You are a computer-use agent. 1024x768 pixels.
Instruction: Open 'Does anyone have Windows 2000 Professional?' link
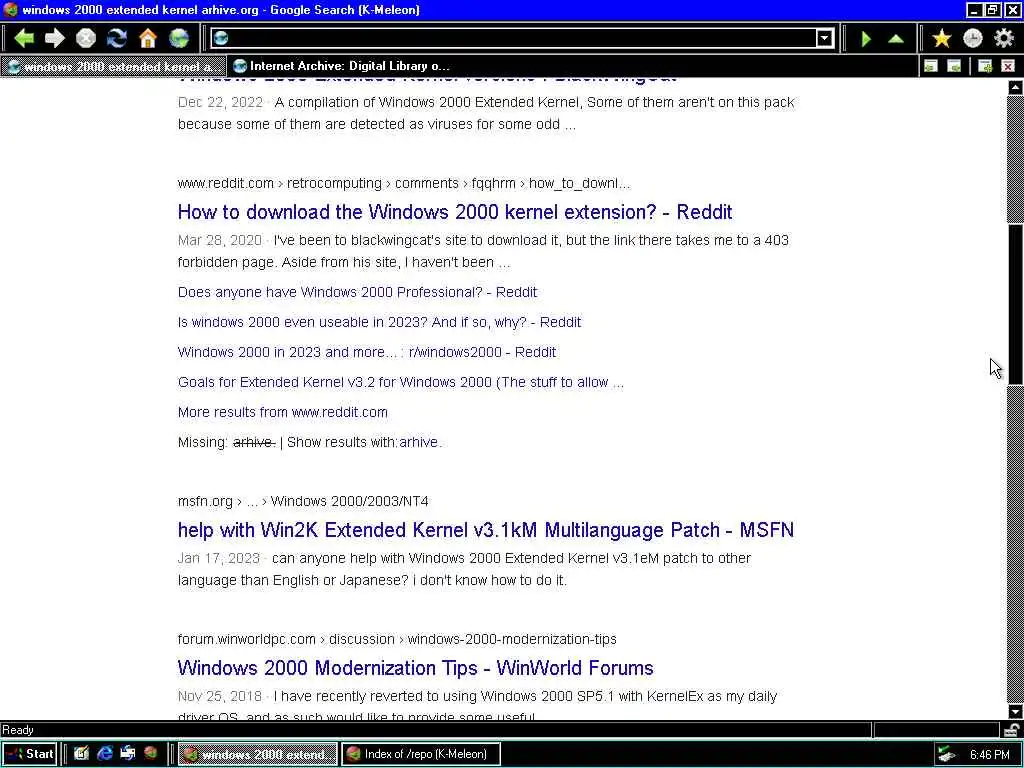[x=357, y=292]
